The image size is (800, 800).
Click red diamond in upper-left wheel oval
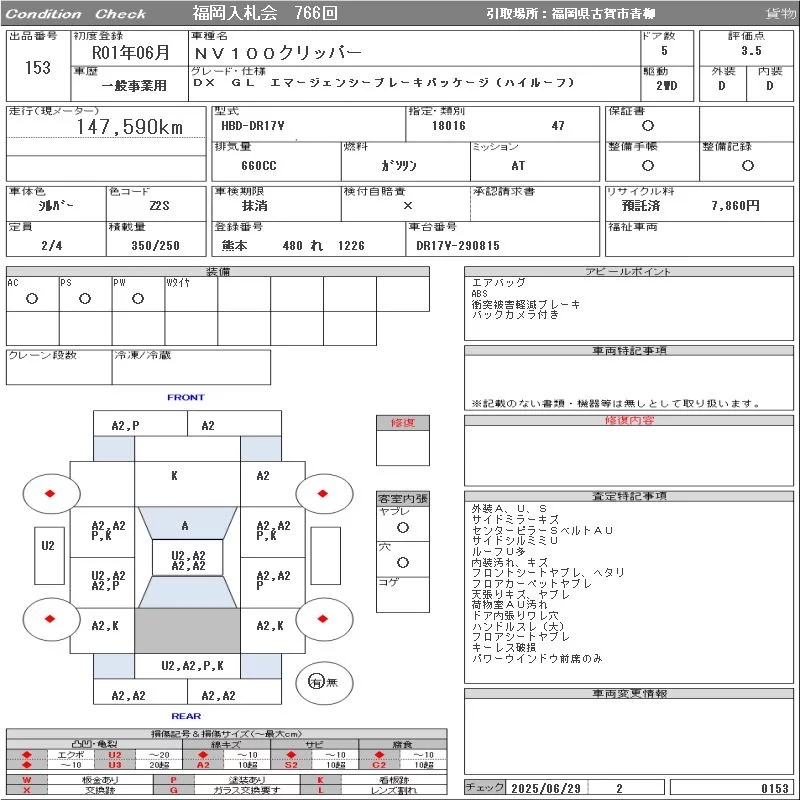pos(50,493)
